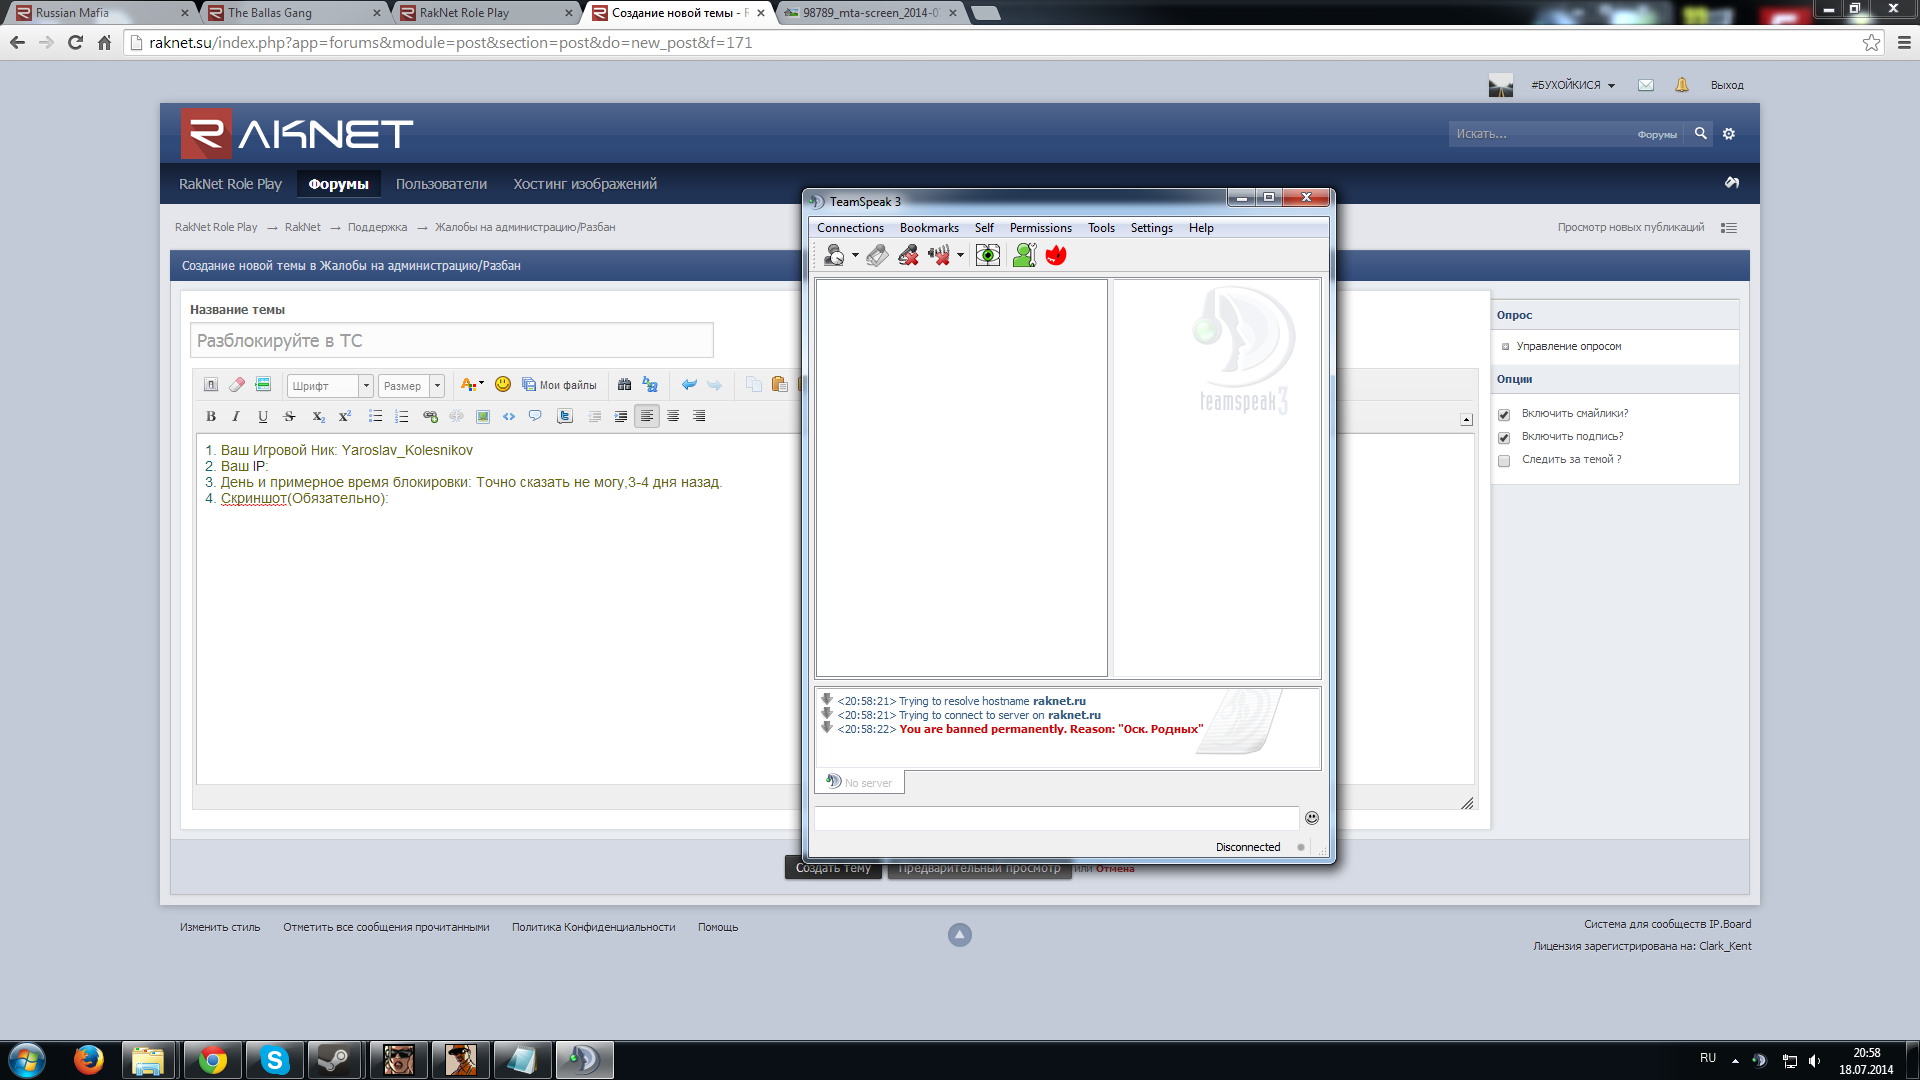Image resolution: width=1920 pixels, height=1080 pixels.
Task: Uncheck the "Включить смайлики?" checkbox
Action: coord(1504,415)
